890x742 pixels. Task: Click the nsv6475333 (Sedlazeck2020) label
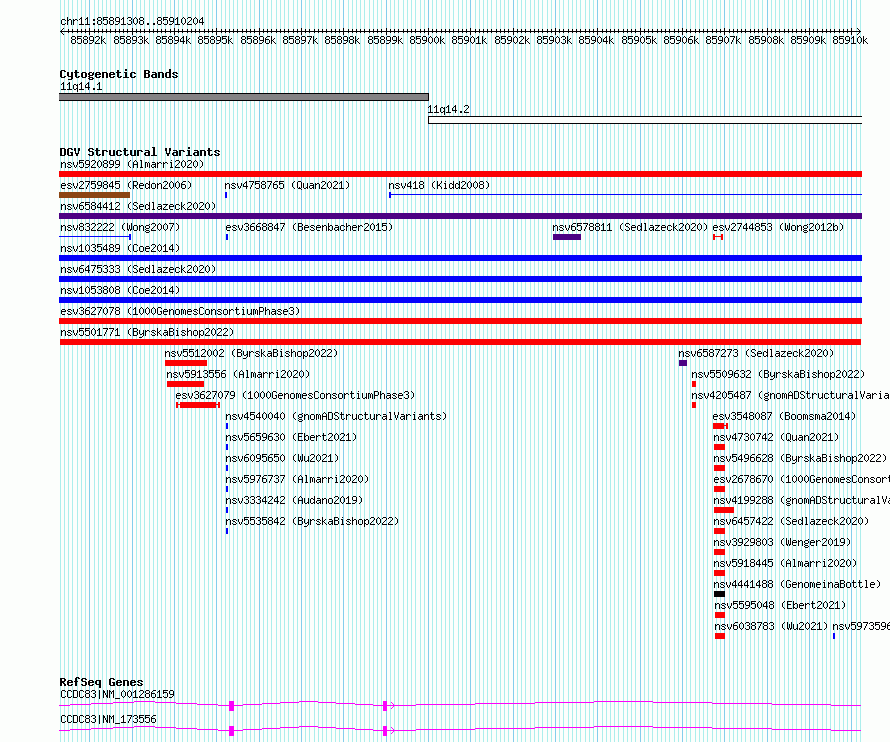pyautogui.click(x=138, y=270)
